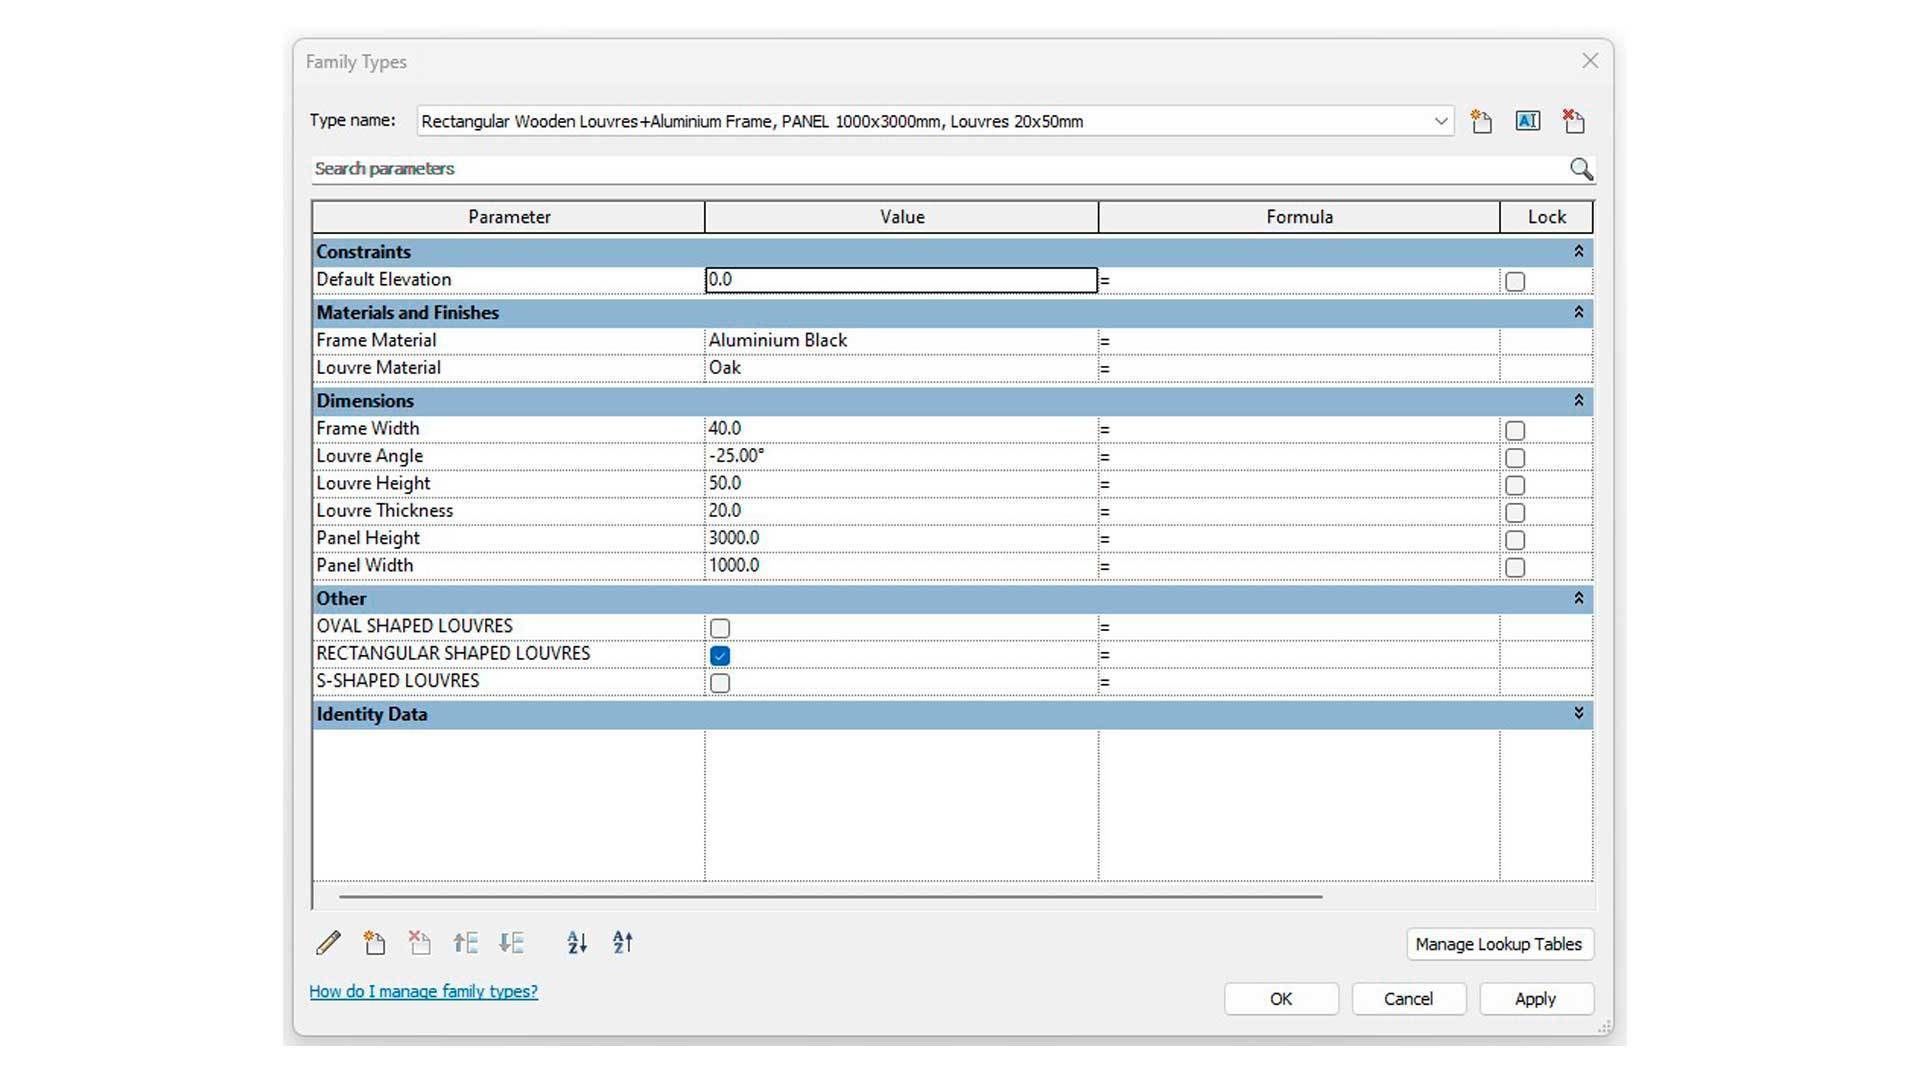Click Move Parameter Down icon
The height and width of the screenshot is (1080, 1920).
(511, 943)
